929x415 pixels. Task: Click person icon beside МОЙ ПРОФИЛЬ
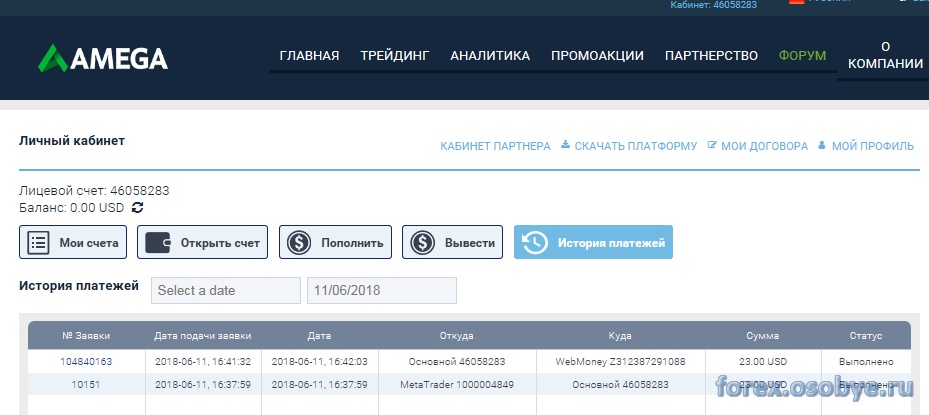822,144
